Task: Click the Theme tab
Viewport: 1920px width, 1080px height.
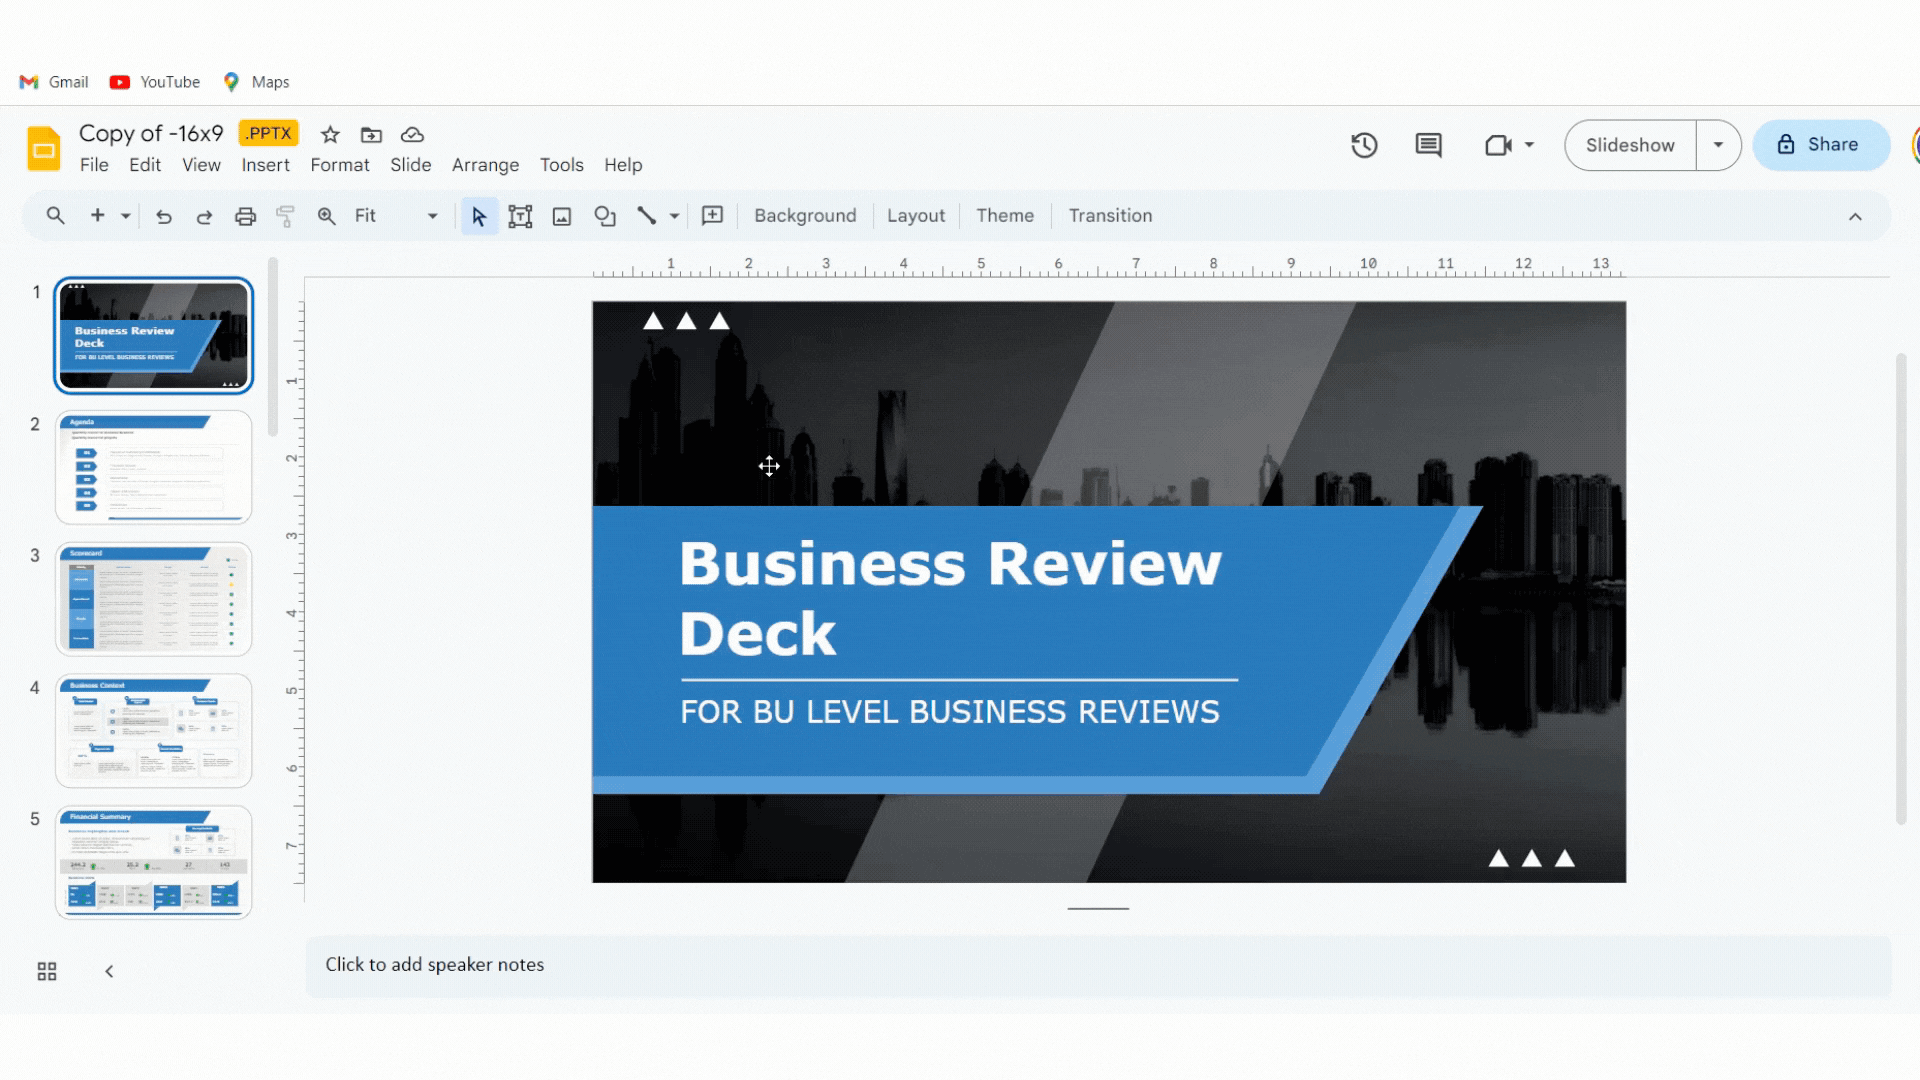Action: pos(1006,215)
